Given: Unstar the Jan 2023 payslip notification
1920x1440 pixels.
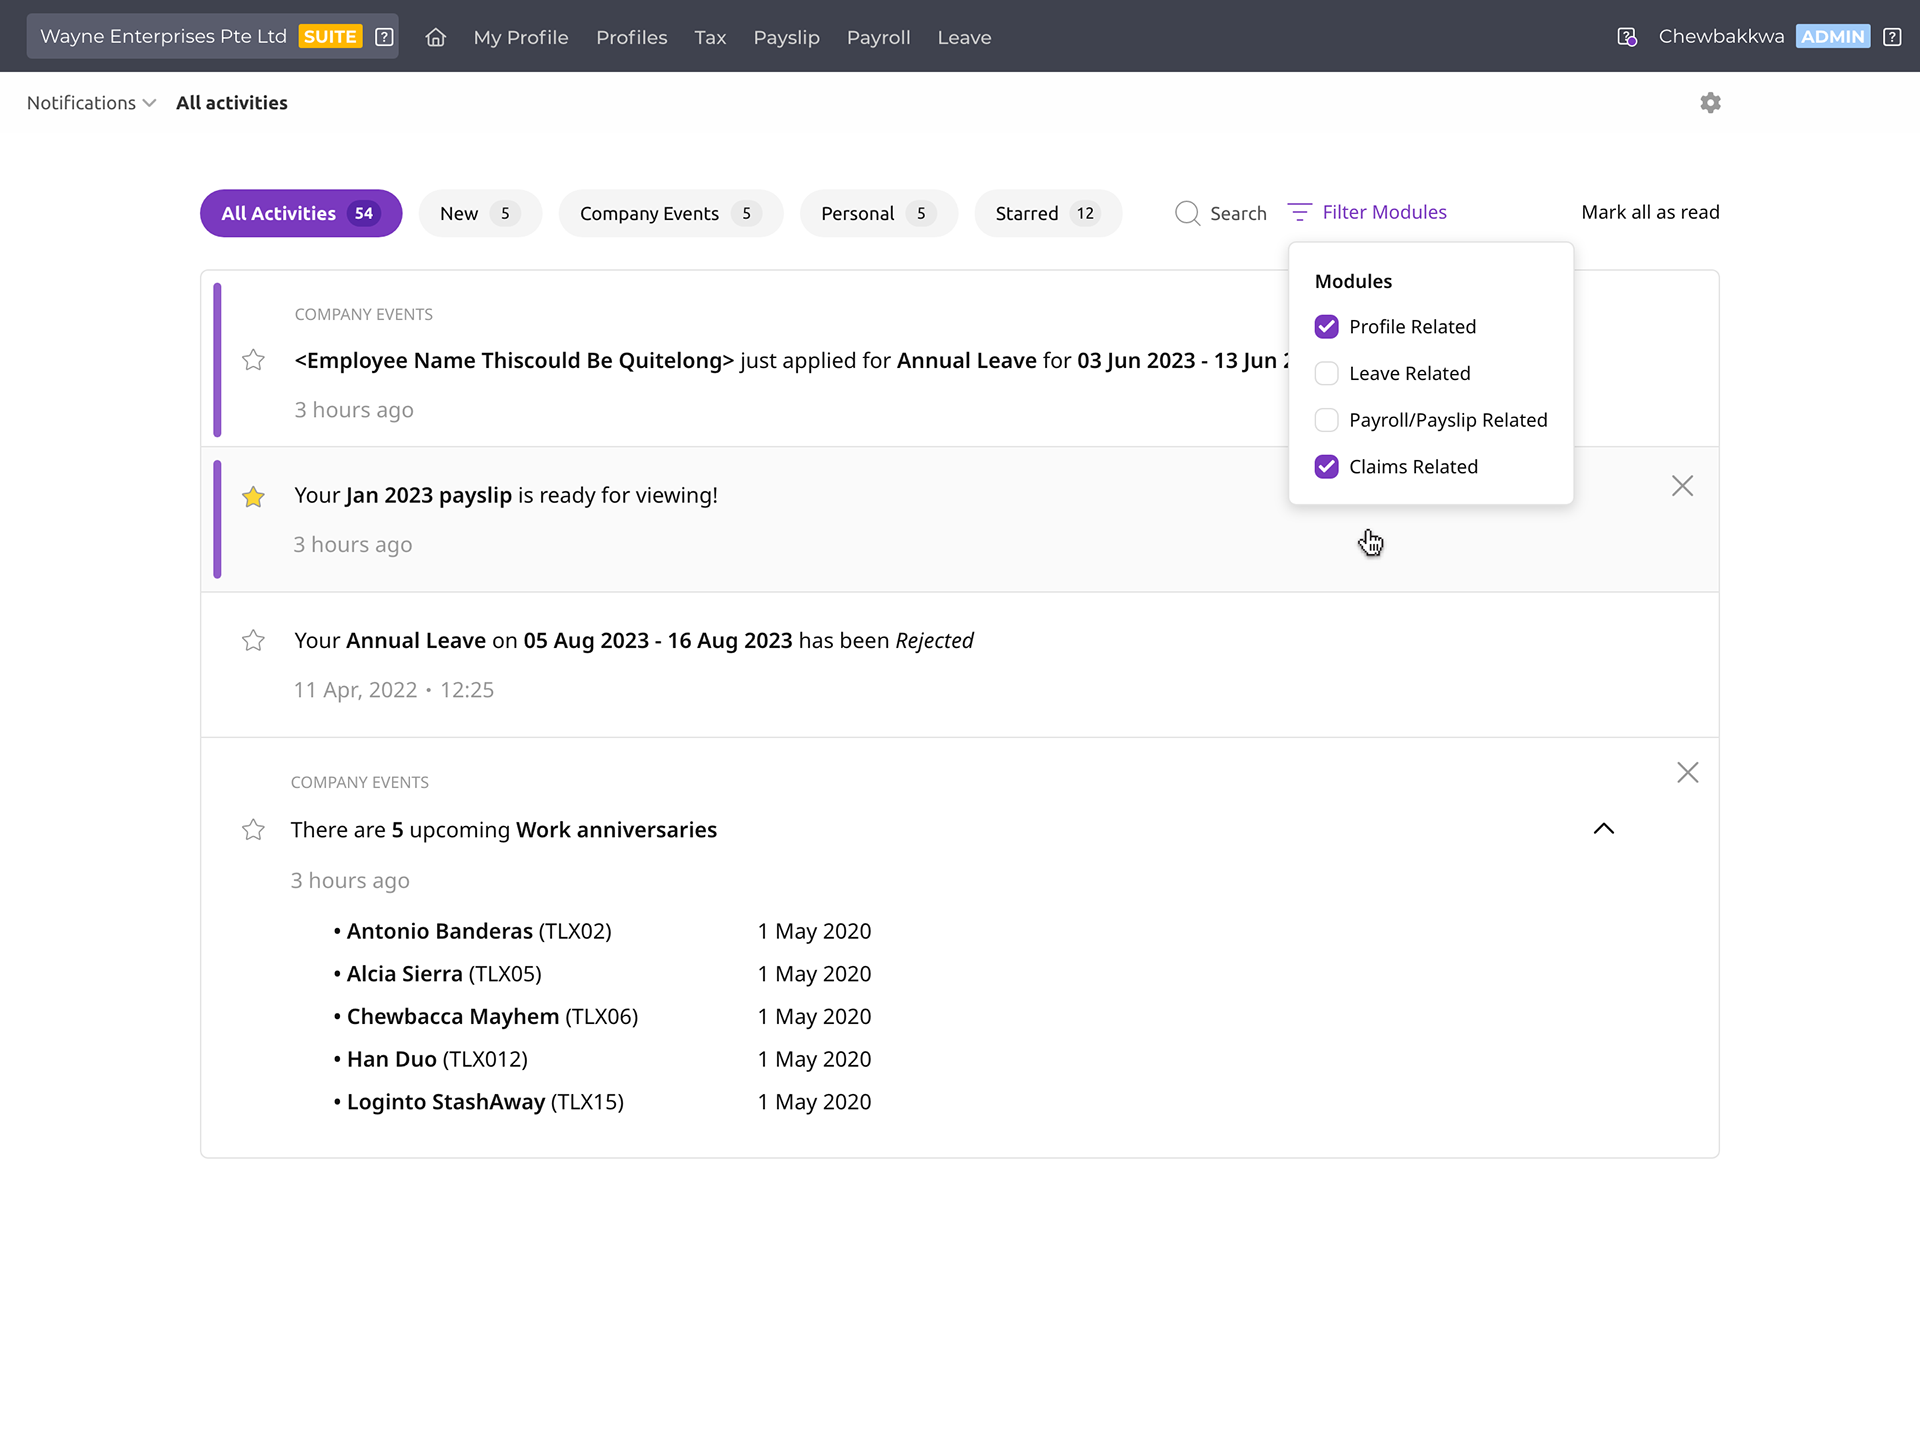Looking at the screenshot, I should click(x=253, y=497).
